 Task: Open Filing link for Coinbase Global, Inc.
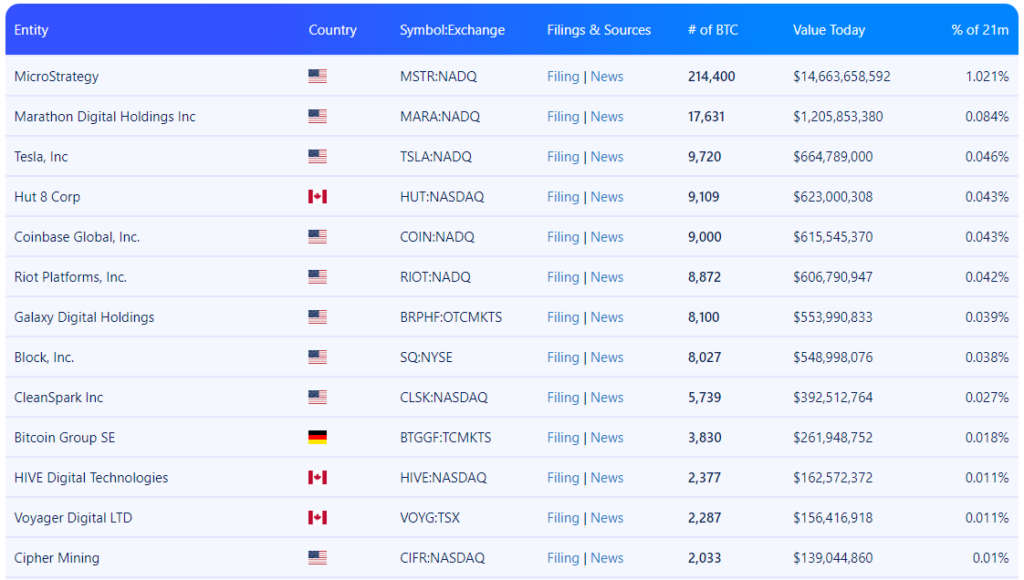tap(563, 237)
